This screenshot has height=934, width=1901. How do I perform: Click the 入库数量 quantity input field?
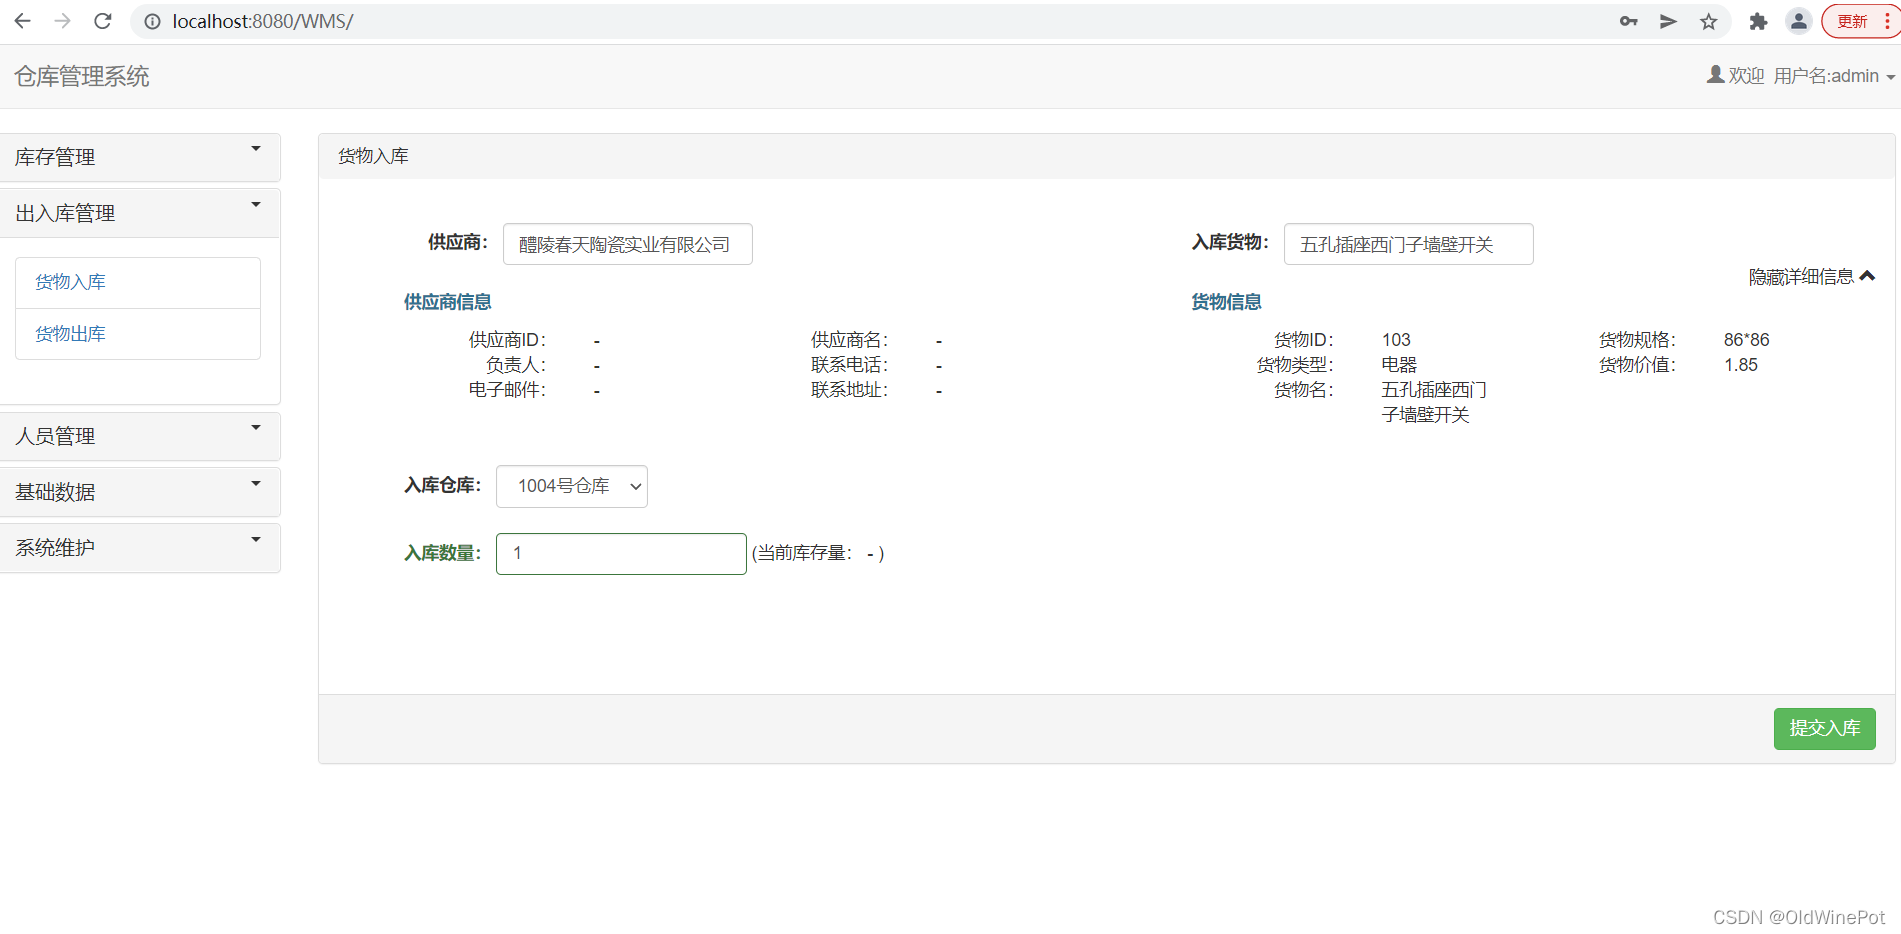[620, 553]
